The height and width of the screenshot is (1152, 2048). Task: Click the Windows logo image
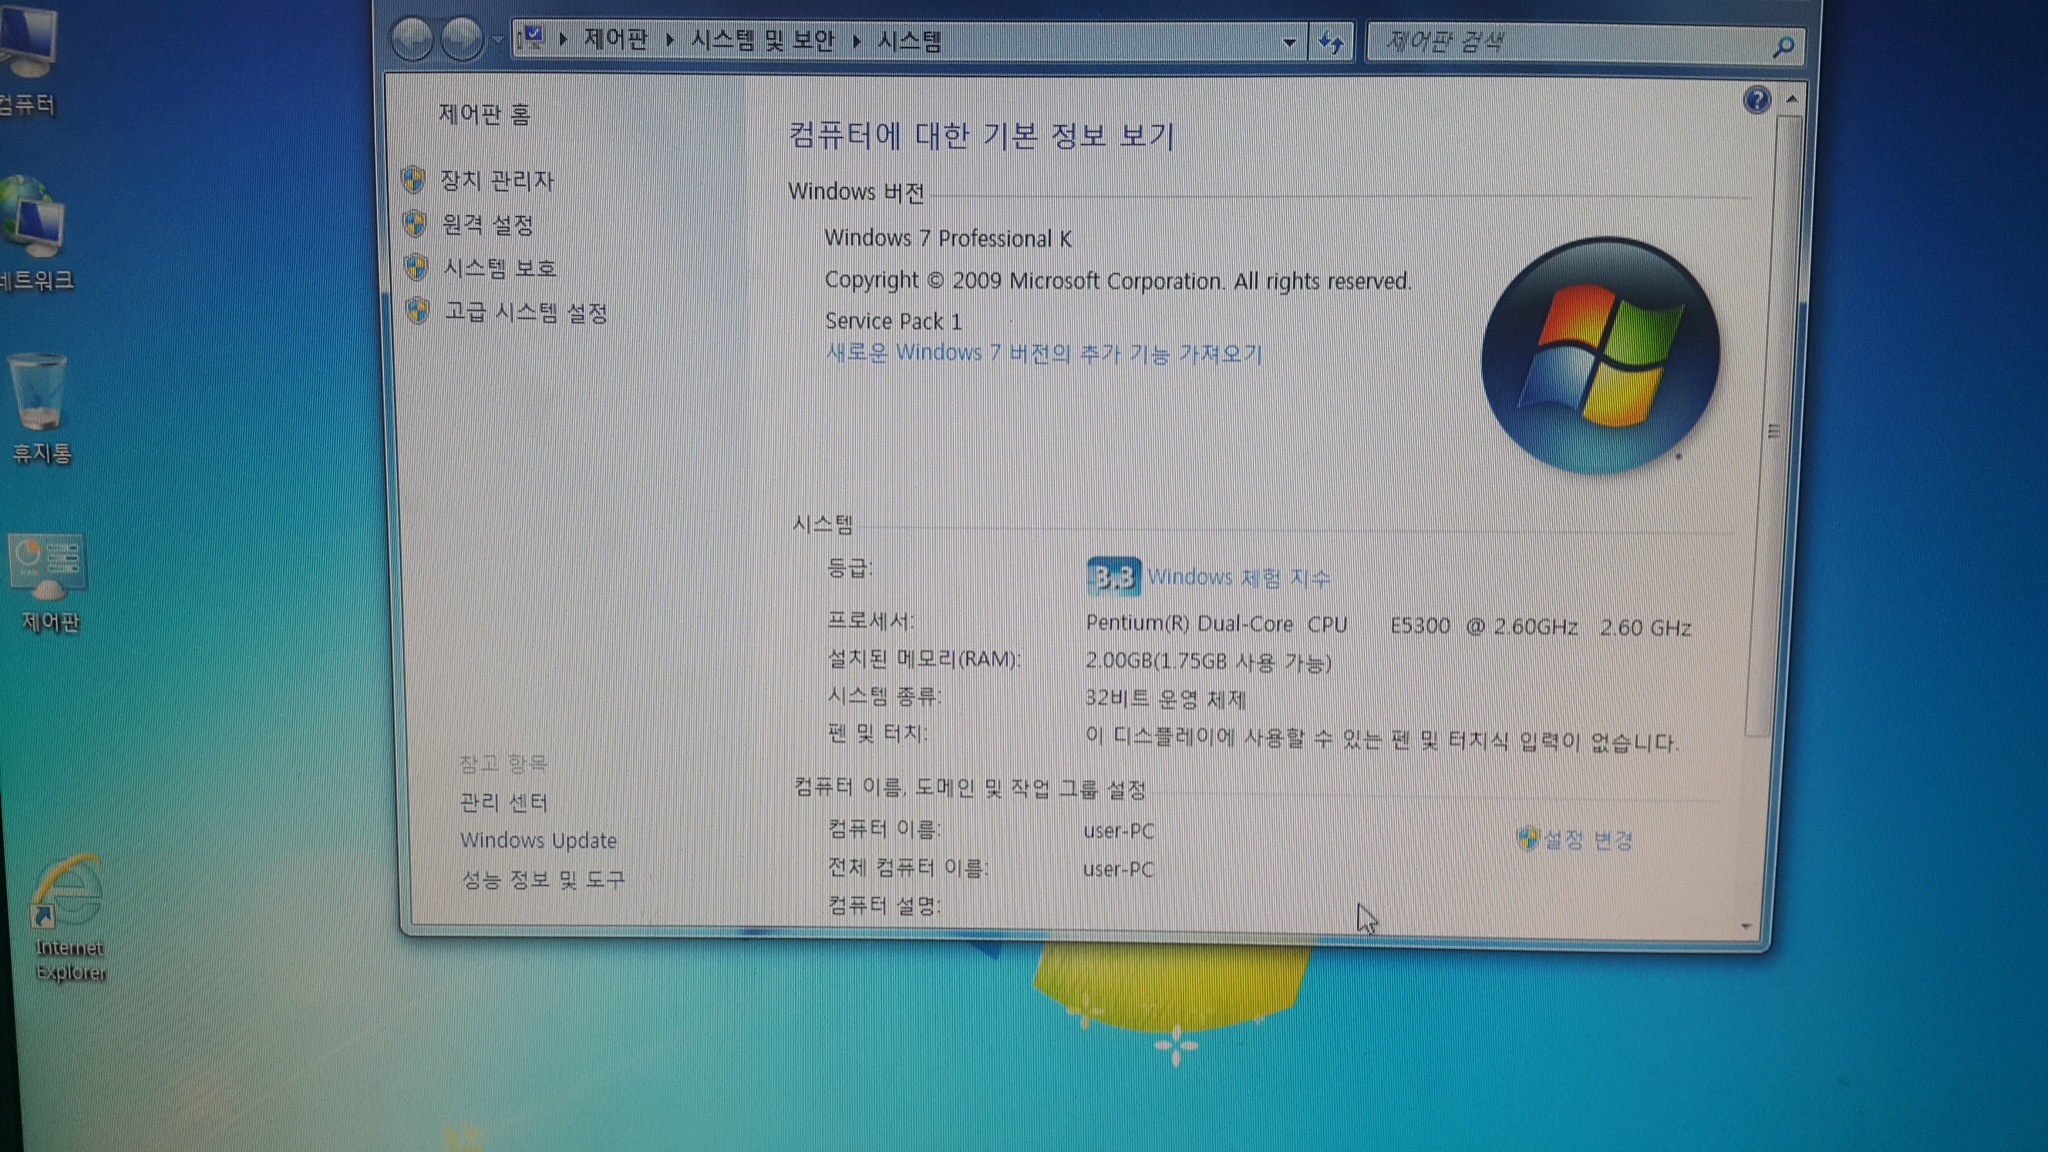(1600, 355)
